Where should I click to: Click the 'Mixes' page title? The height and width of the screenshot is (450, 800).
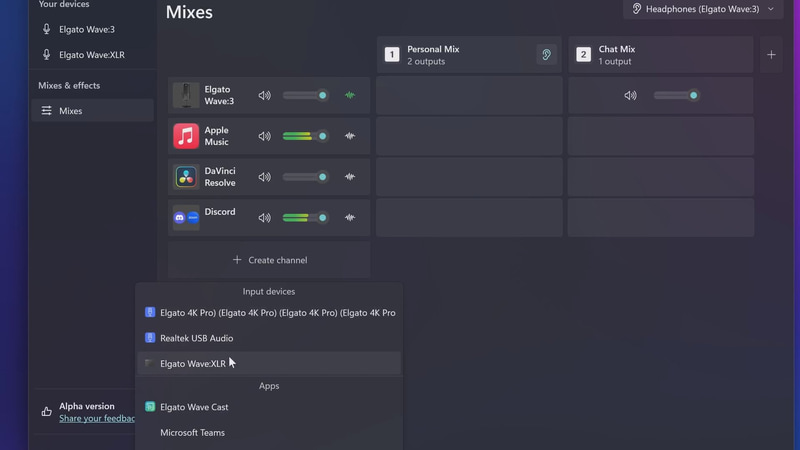(189, 12)
